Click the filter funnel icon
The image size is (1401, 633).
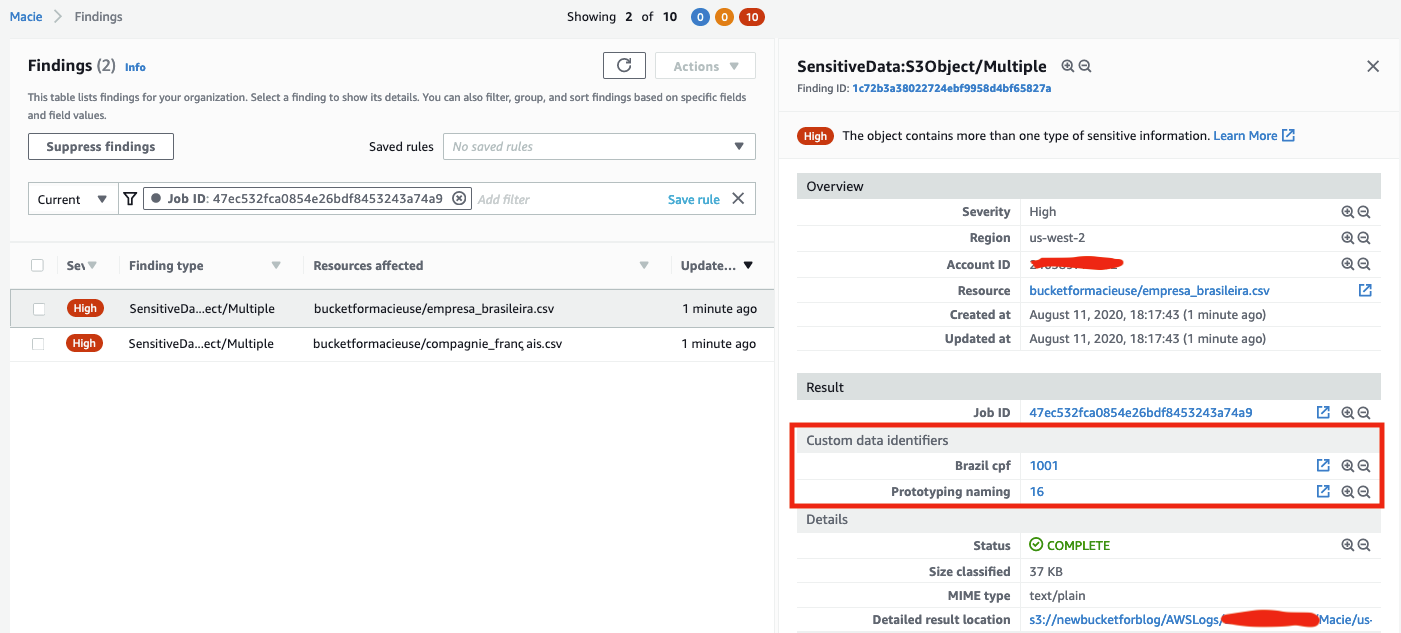click(x=130, y=199)
